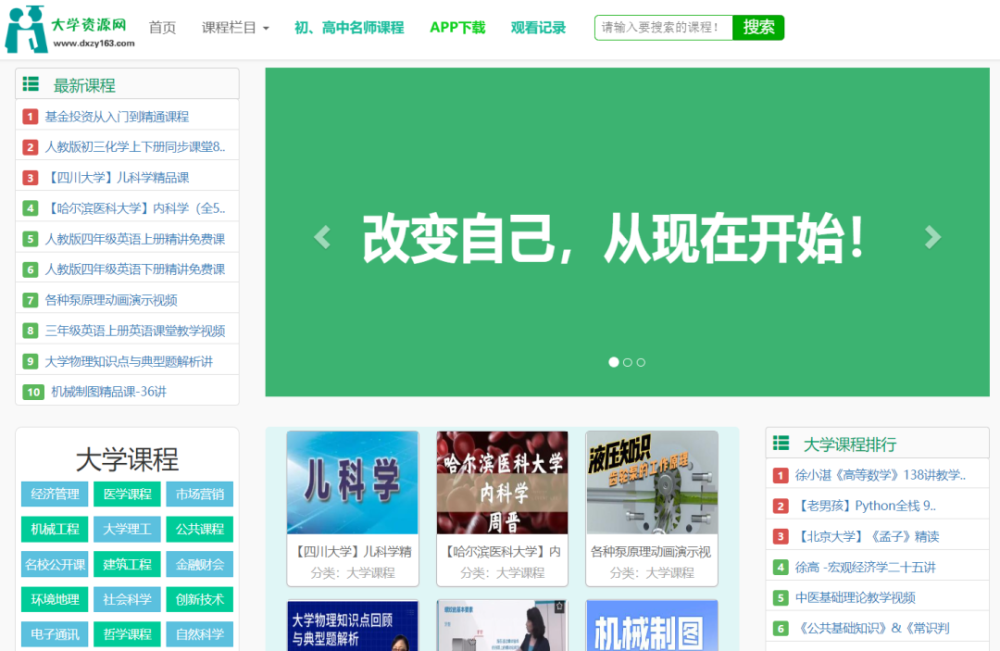Open the 儿科学 course thumbnail
The image size is (1000, 651).
(353, 483)
